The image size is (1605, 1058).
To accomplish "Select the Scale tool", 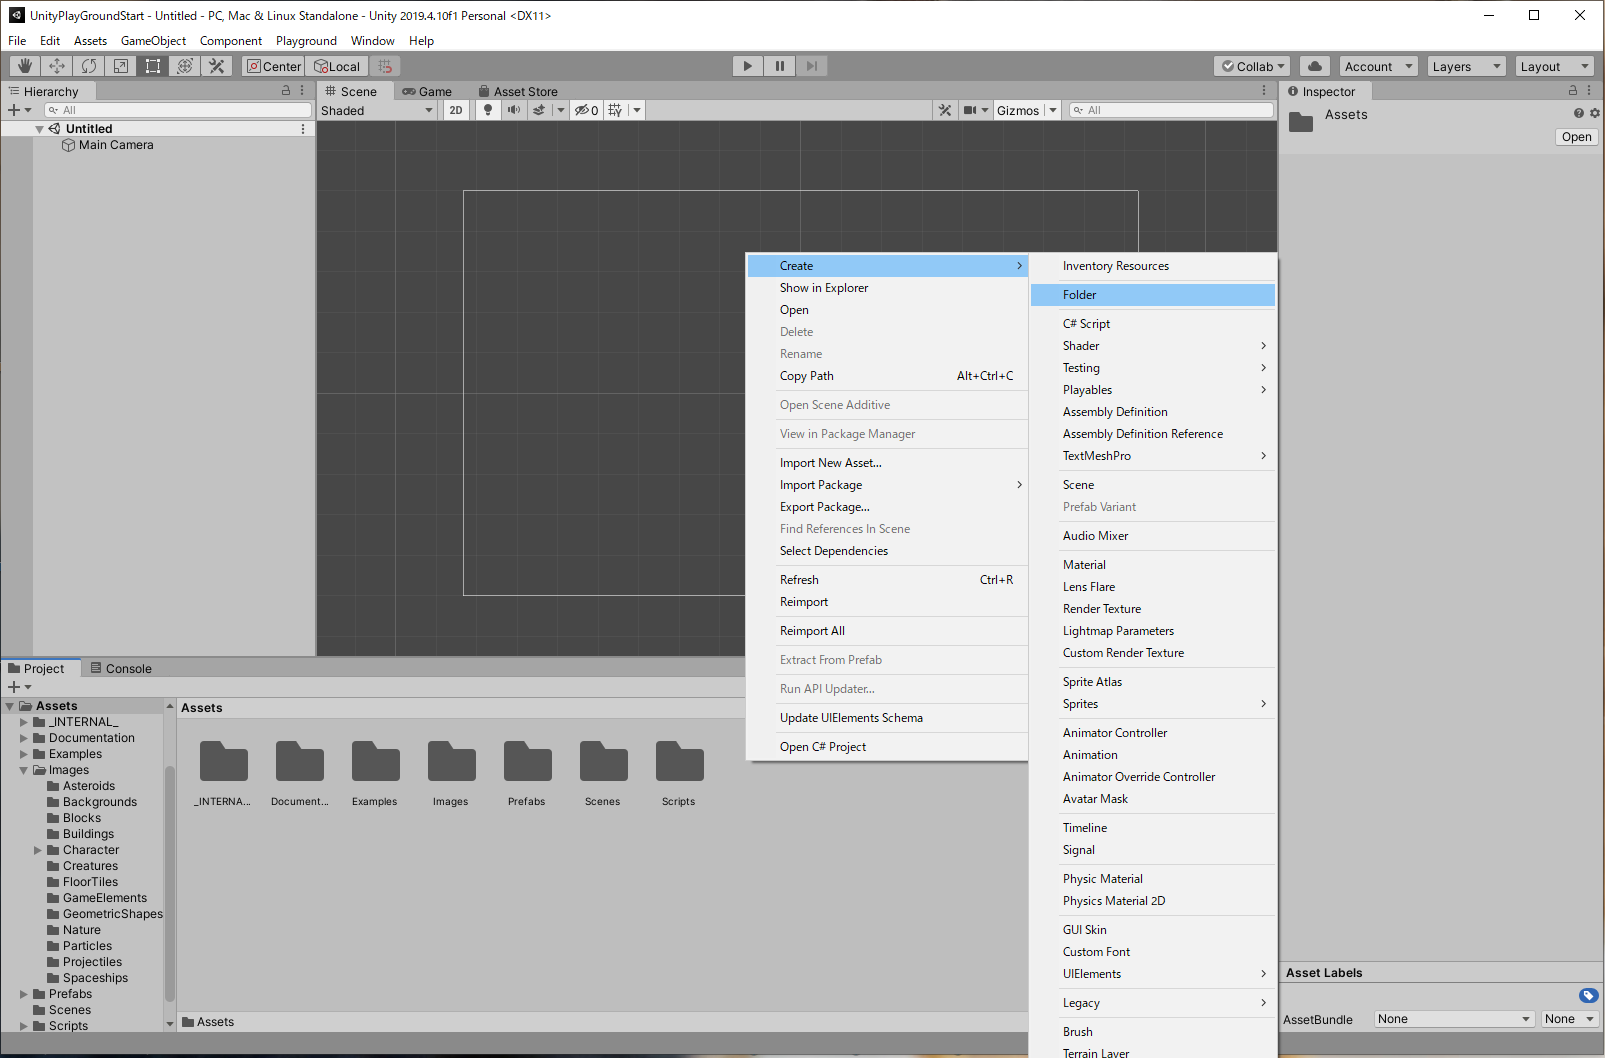I will [121, 66].
